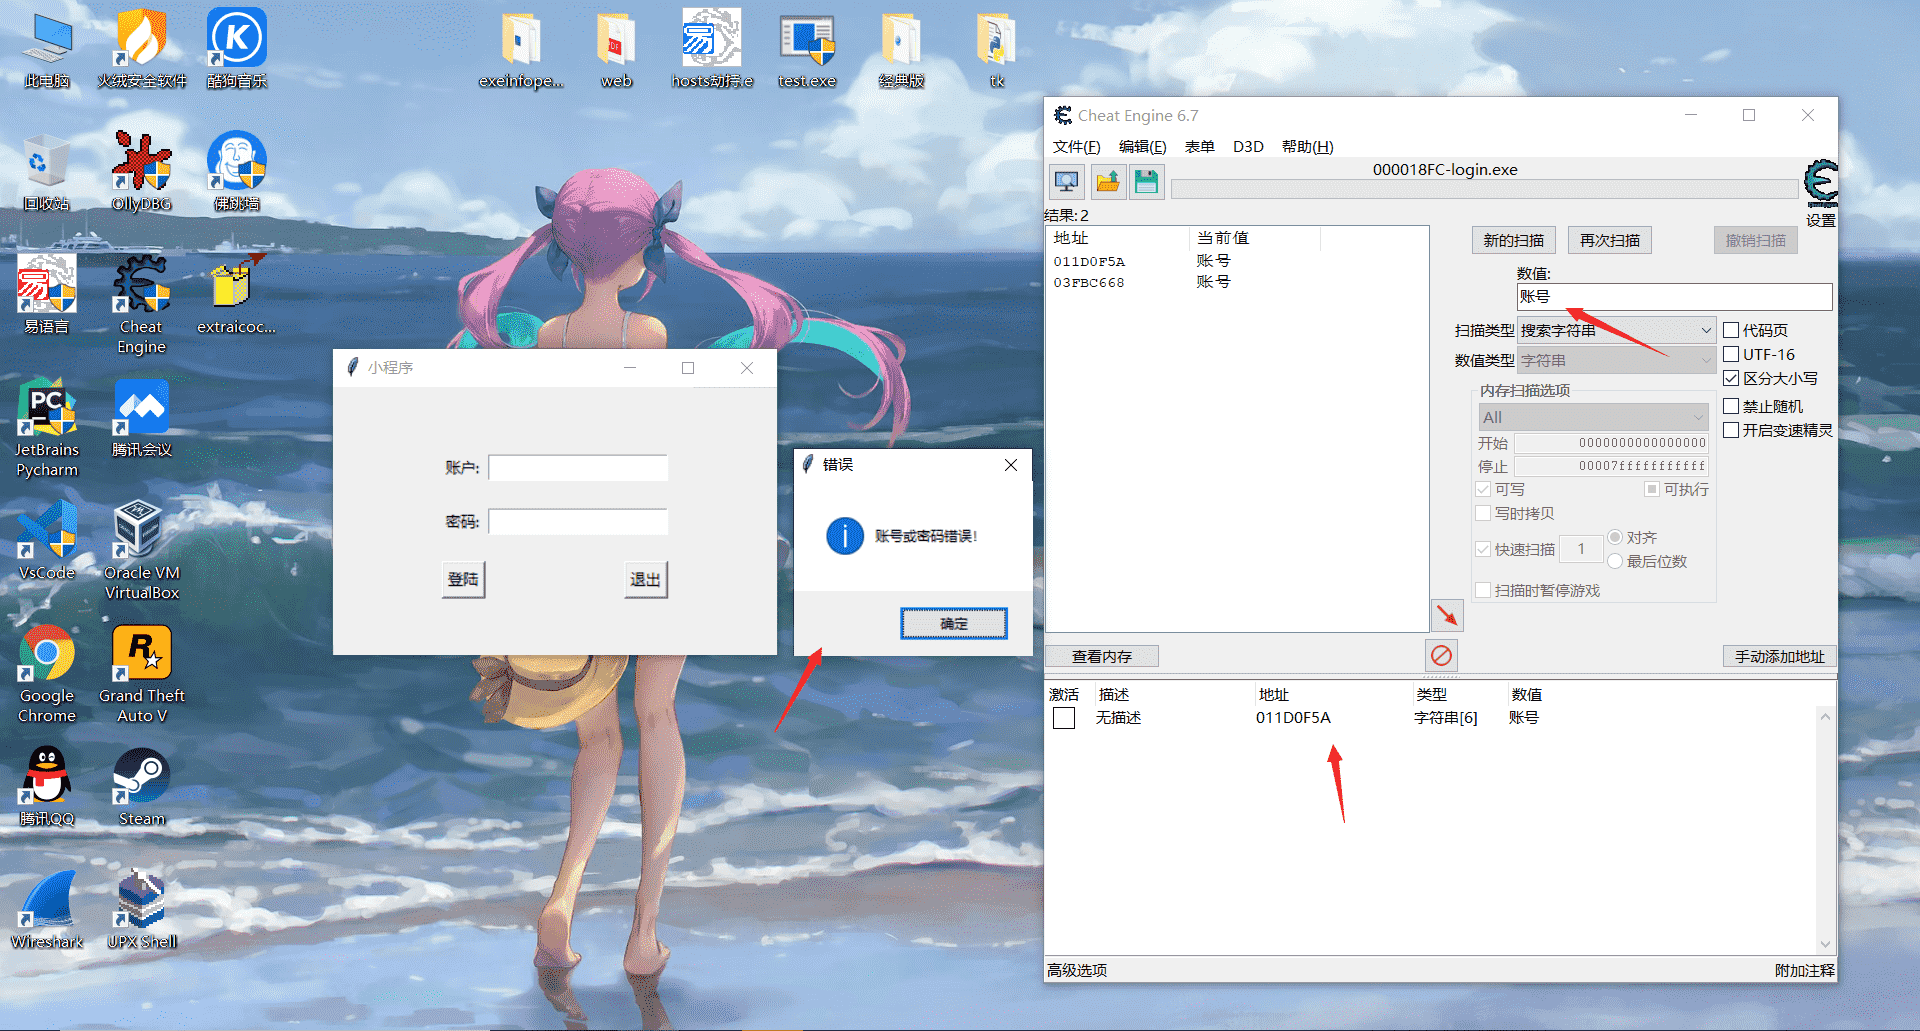Launch JetBrains PyCharm shortcut
Viewport: 1920px width, 1031px height.
[x=47, y=429]
